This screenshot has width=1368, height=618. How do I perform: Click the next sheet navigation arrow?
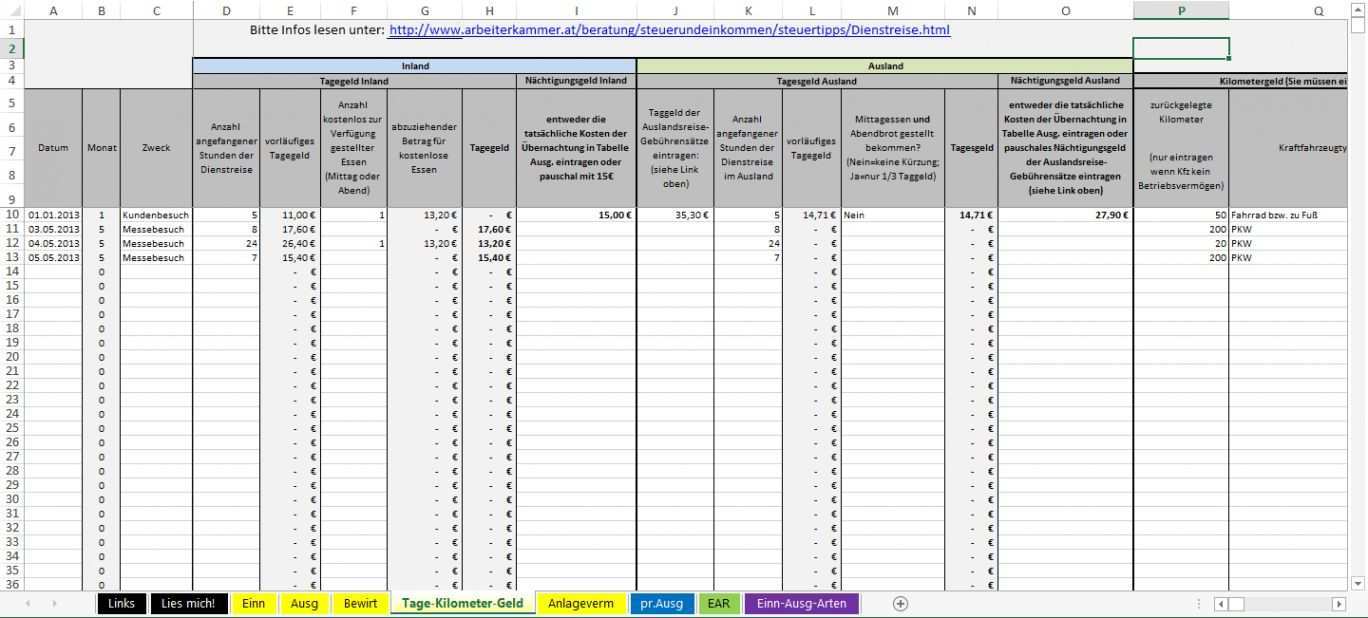(x=54, y=604)
